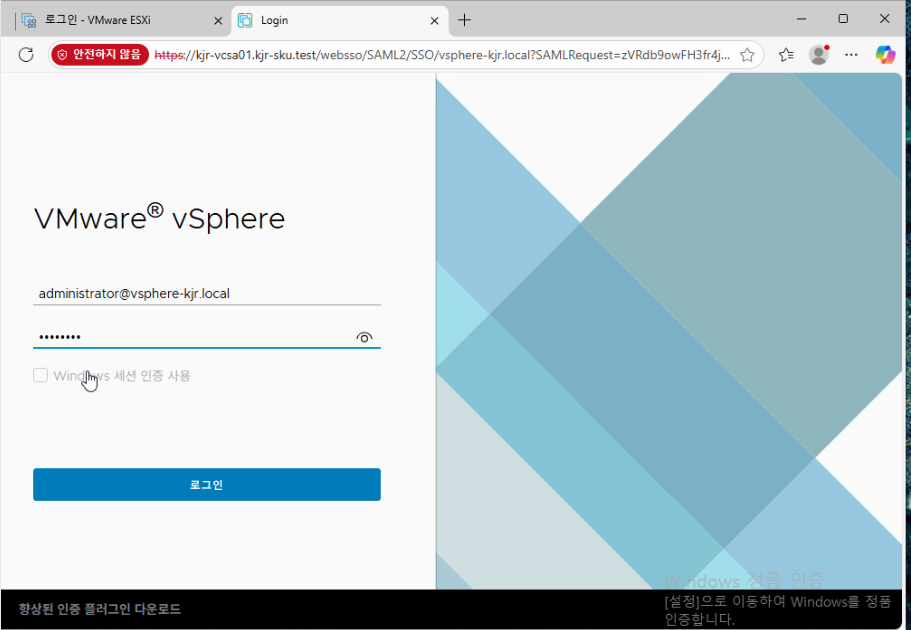Show the password using the eye icon
This screenshot has height=630, width=911.
click(x=364, y=337)
